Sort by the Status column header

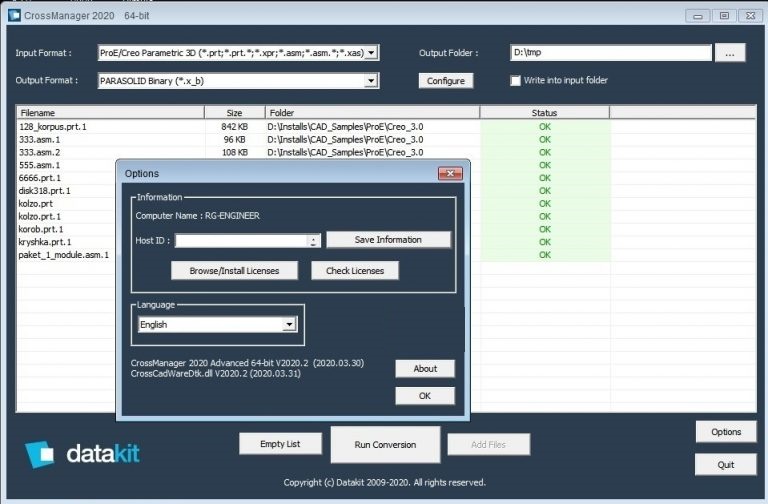point(544,113)
